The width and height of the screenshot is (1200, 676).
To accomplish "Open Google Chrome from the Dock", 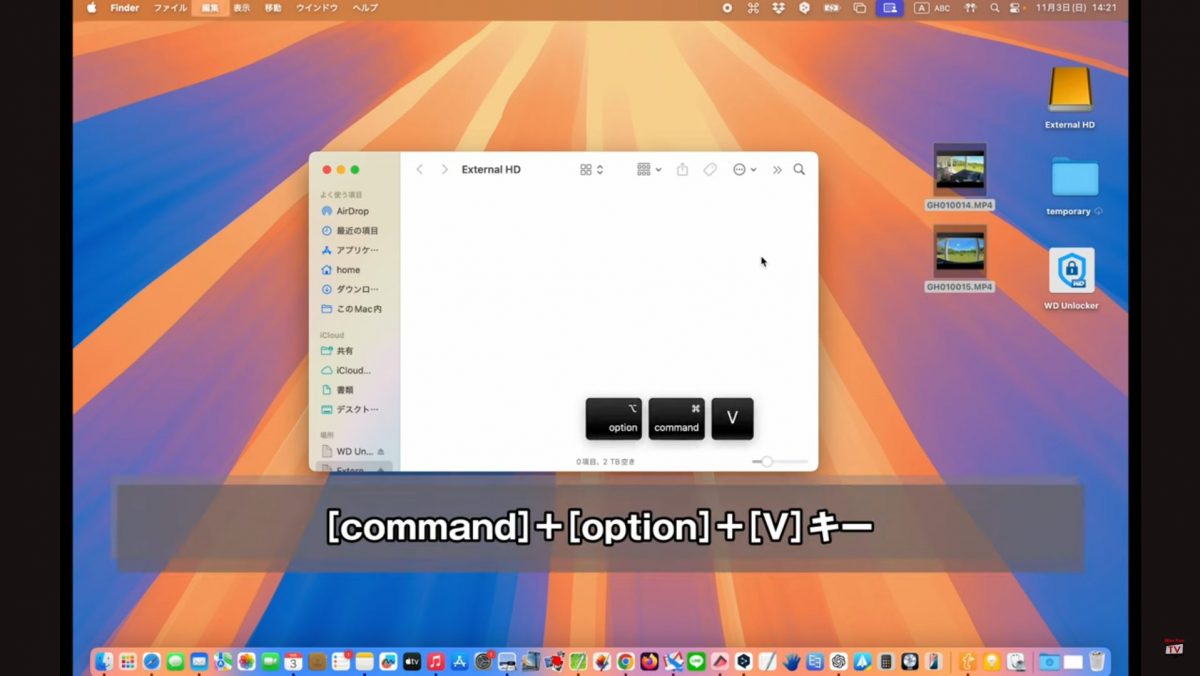I will click(x=625, y=661).
